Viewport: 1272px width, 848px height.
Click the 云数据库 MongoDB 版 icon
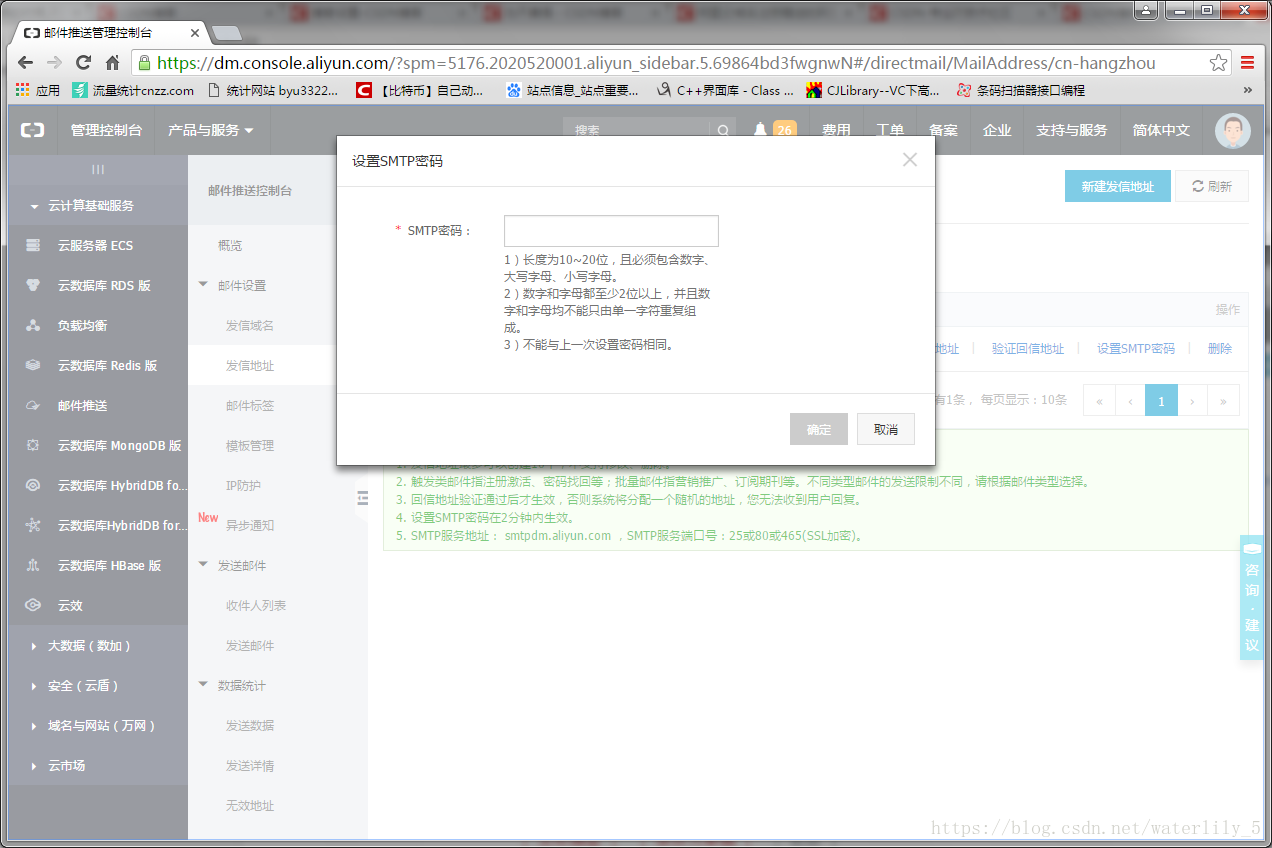tap(33, 445)
